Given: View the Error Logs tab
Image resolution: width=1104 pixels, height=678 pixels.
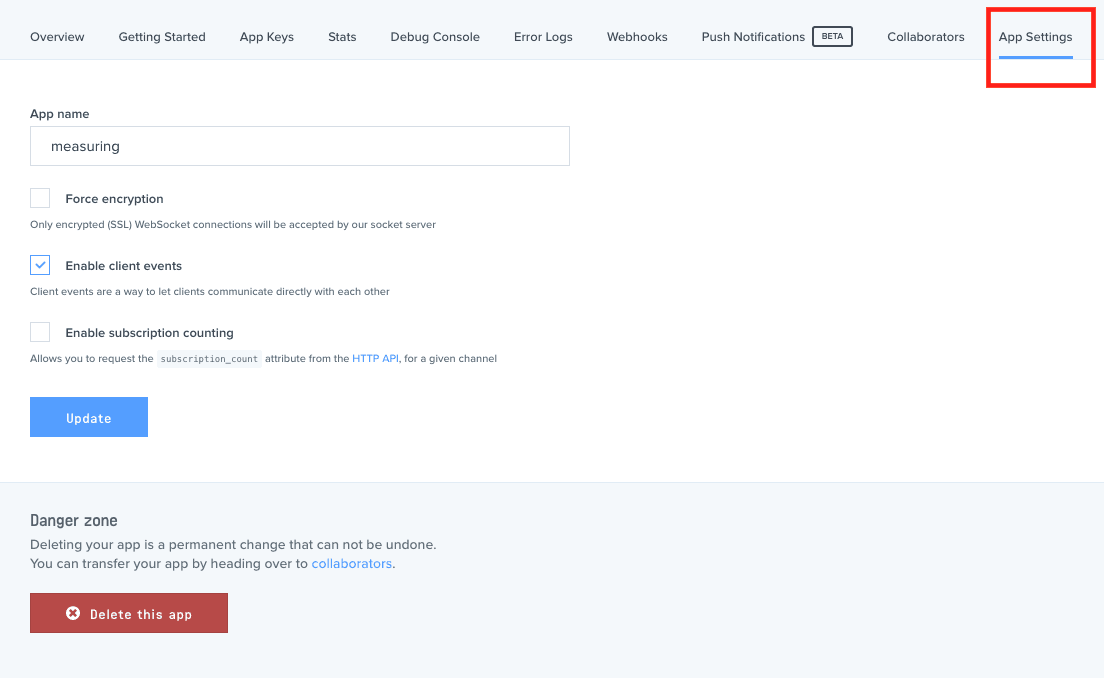Looking at the screenshot, I should tap(543, 37).
